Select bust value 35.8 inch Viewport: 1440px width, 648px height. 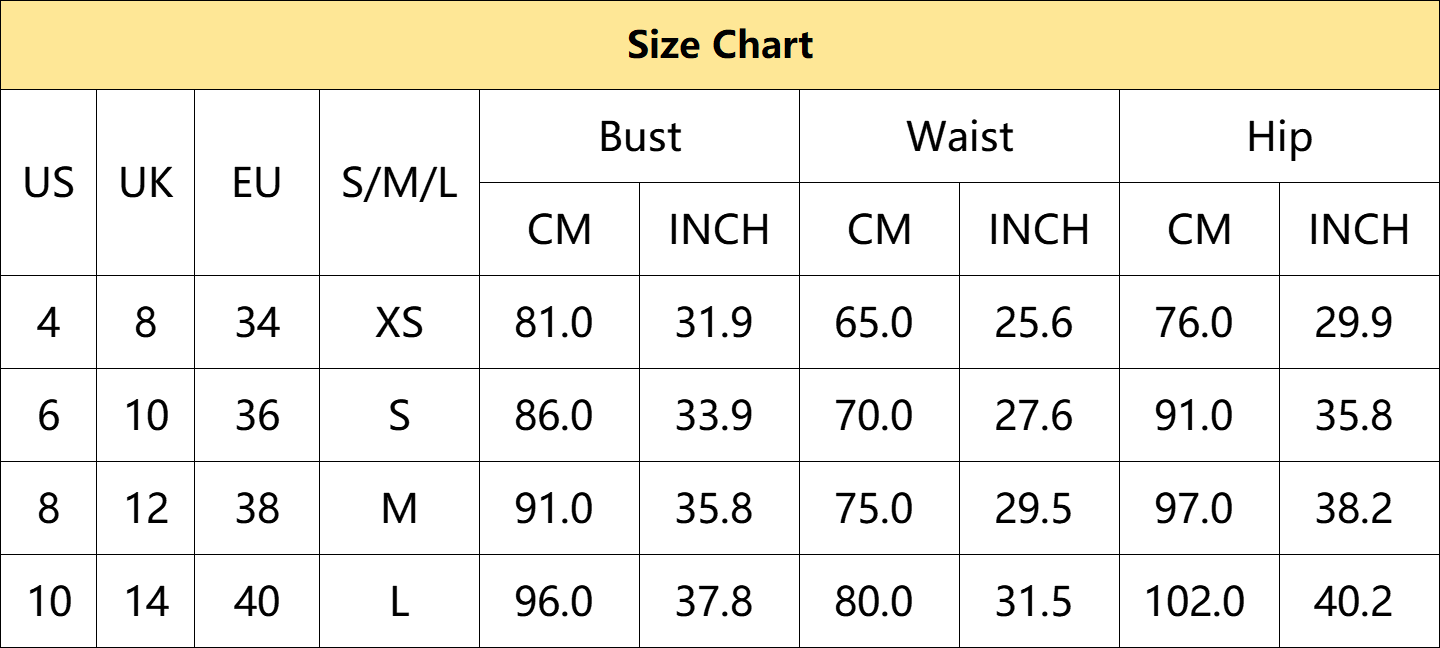(719, 508)
